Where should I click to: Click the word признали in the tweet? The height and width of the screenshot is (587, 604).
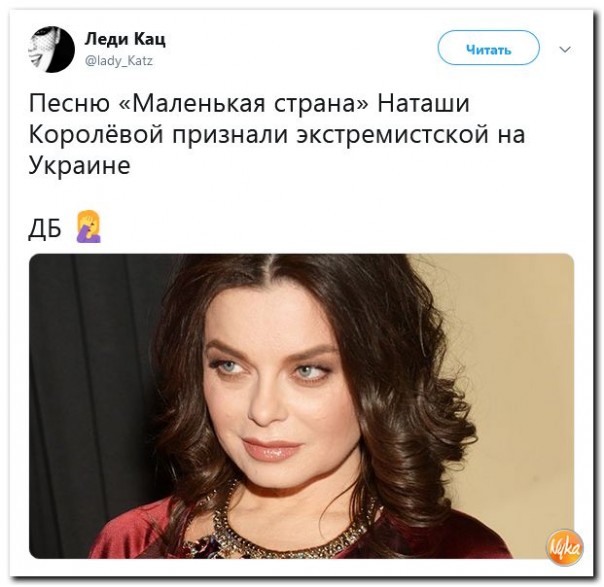[230, 136]
